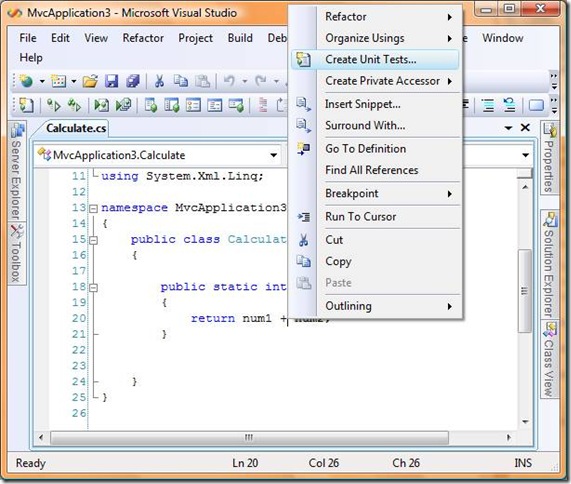Open the File menu
The image size is (571, 484).
click(x=28, y=38)
